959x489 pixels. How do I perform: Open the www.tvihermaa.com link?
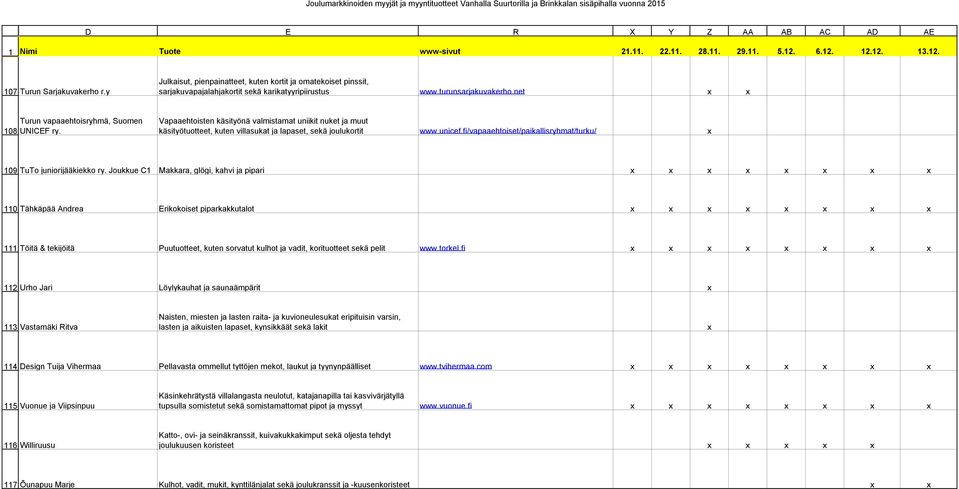pos(456,367)
